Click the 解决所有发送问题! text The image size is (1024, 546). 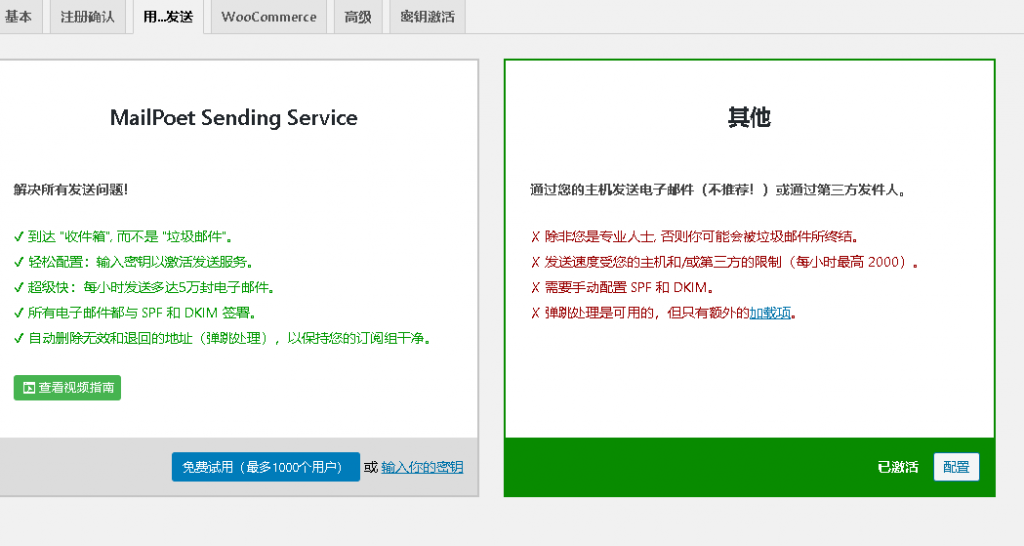click(x=71, y=189)
